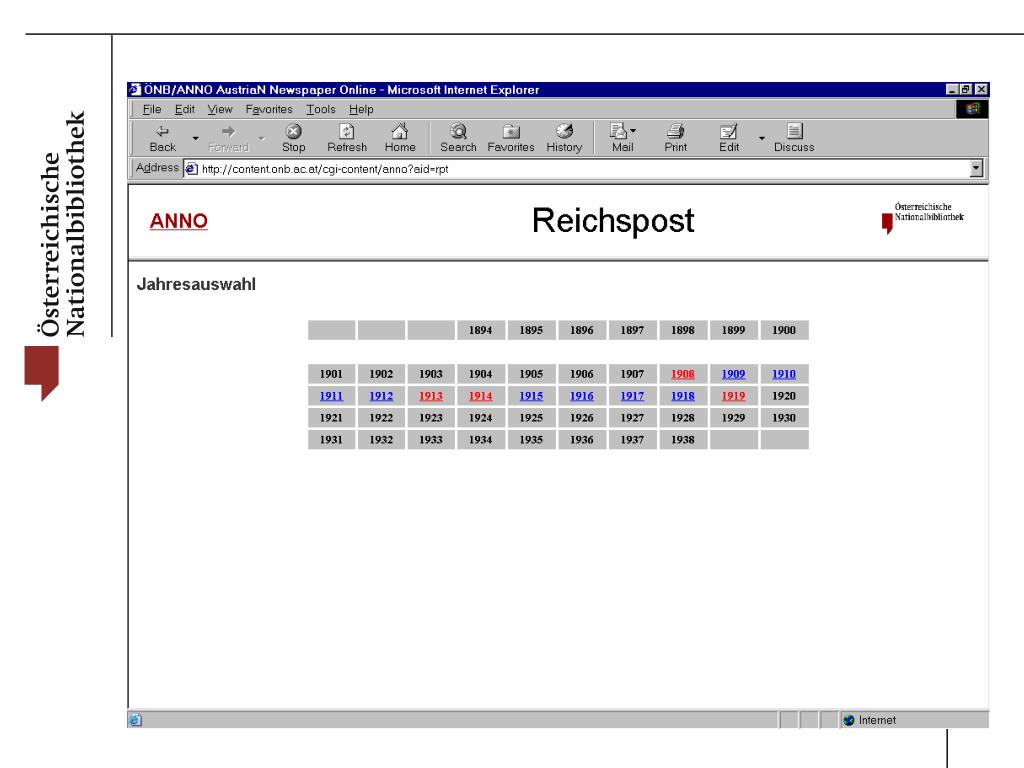The image size is (1024, 768).
Task: Click the Forward toolbar button
Action: 228,138
